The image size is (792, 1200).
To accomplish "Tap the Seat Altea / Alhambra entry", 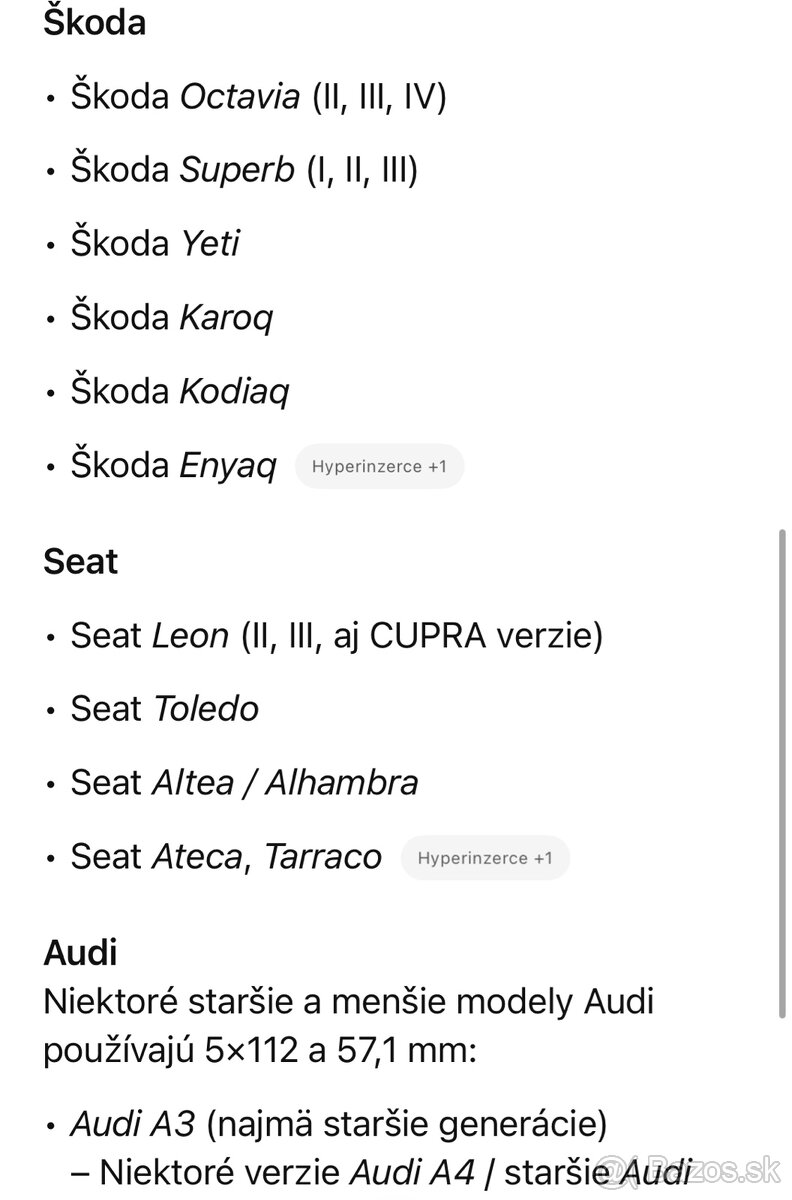I will coord(244,782).
